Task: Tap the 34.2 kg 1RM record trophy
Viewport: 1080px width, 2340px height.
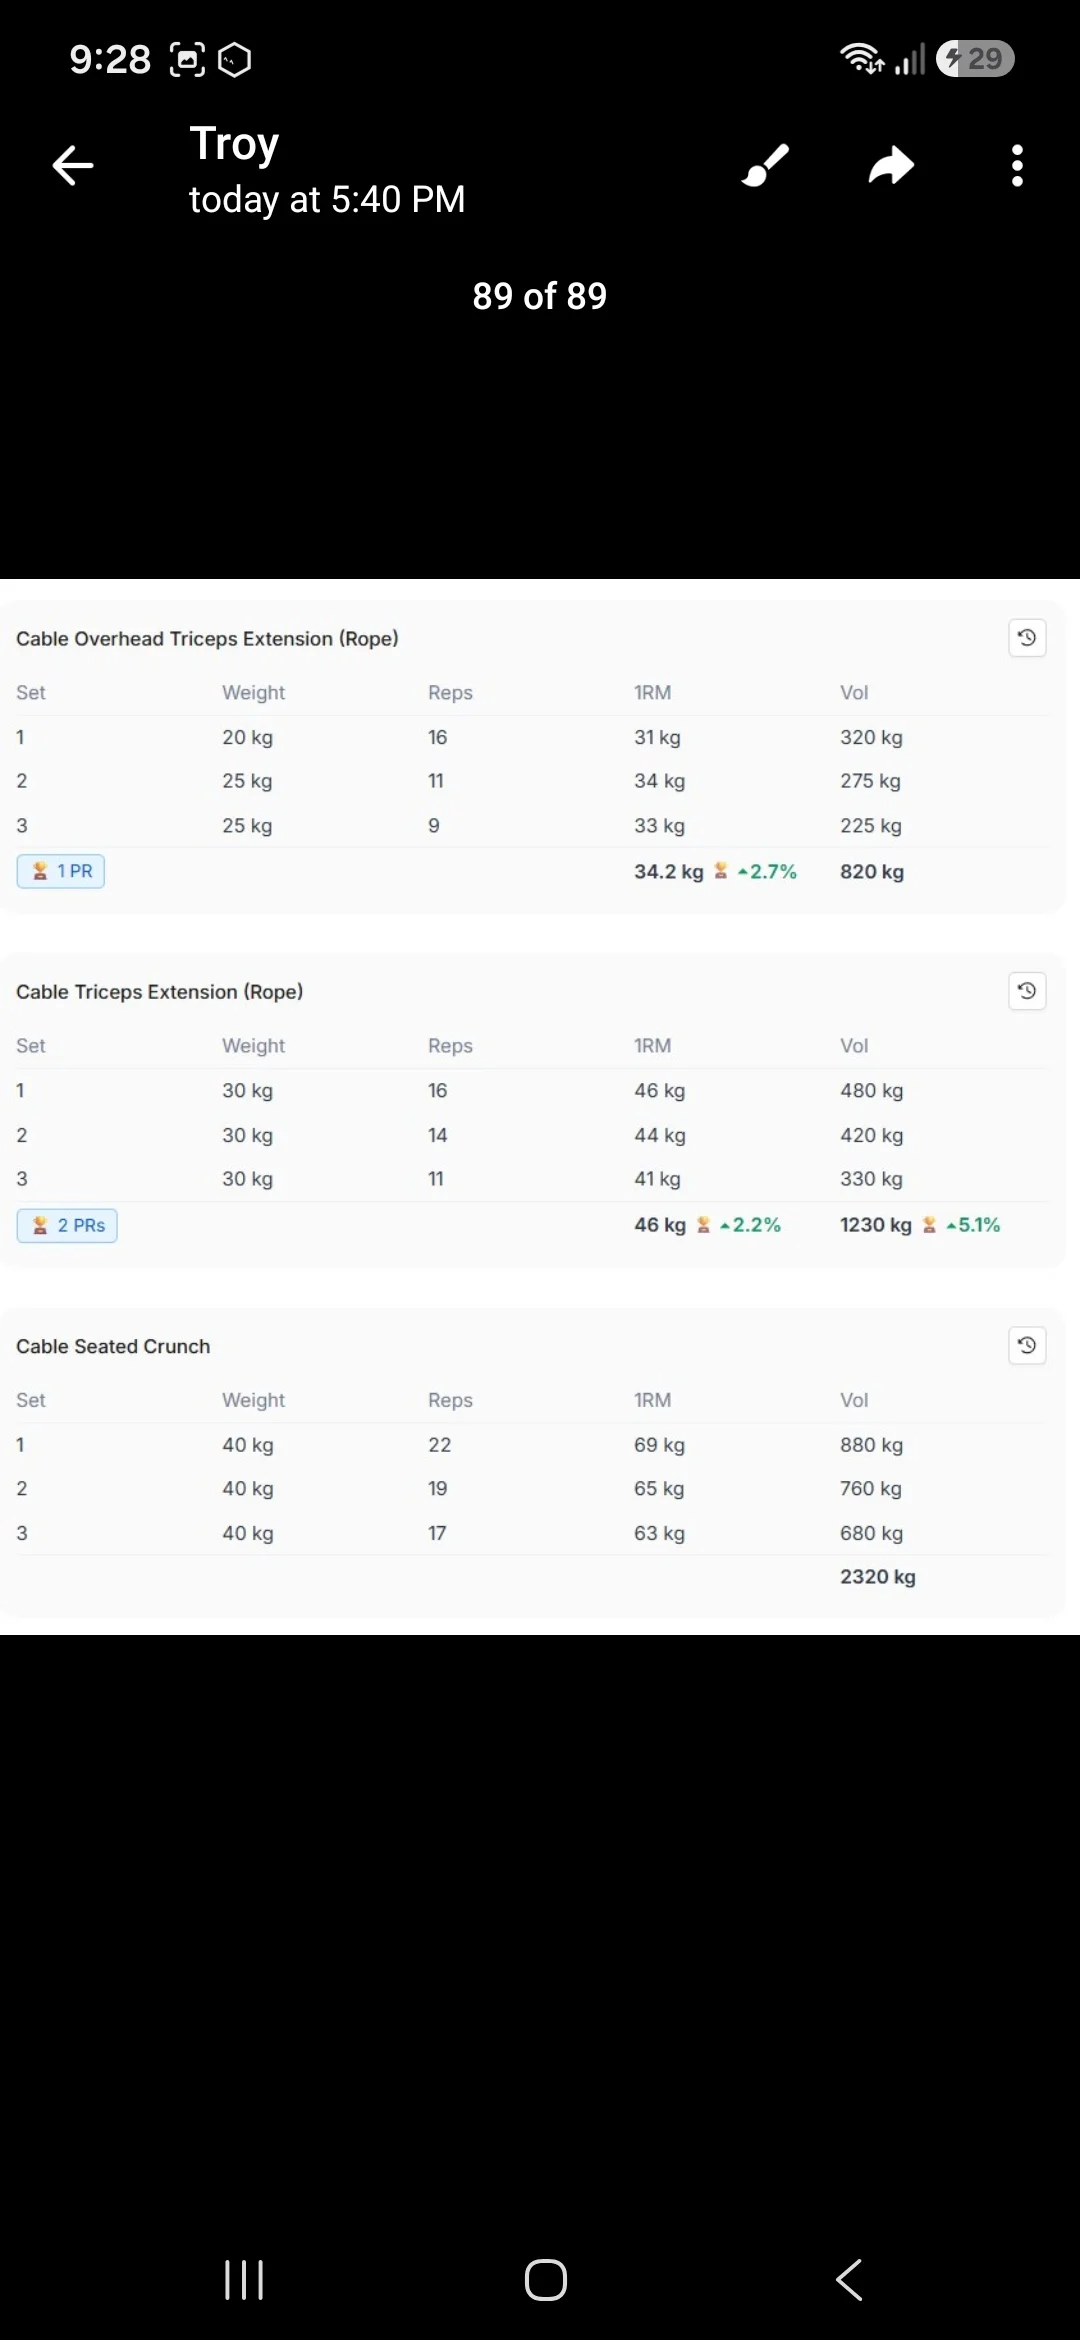Action: tap(720, 871)
